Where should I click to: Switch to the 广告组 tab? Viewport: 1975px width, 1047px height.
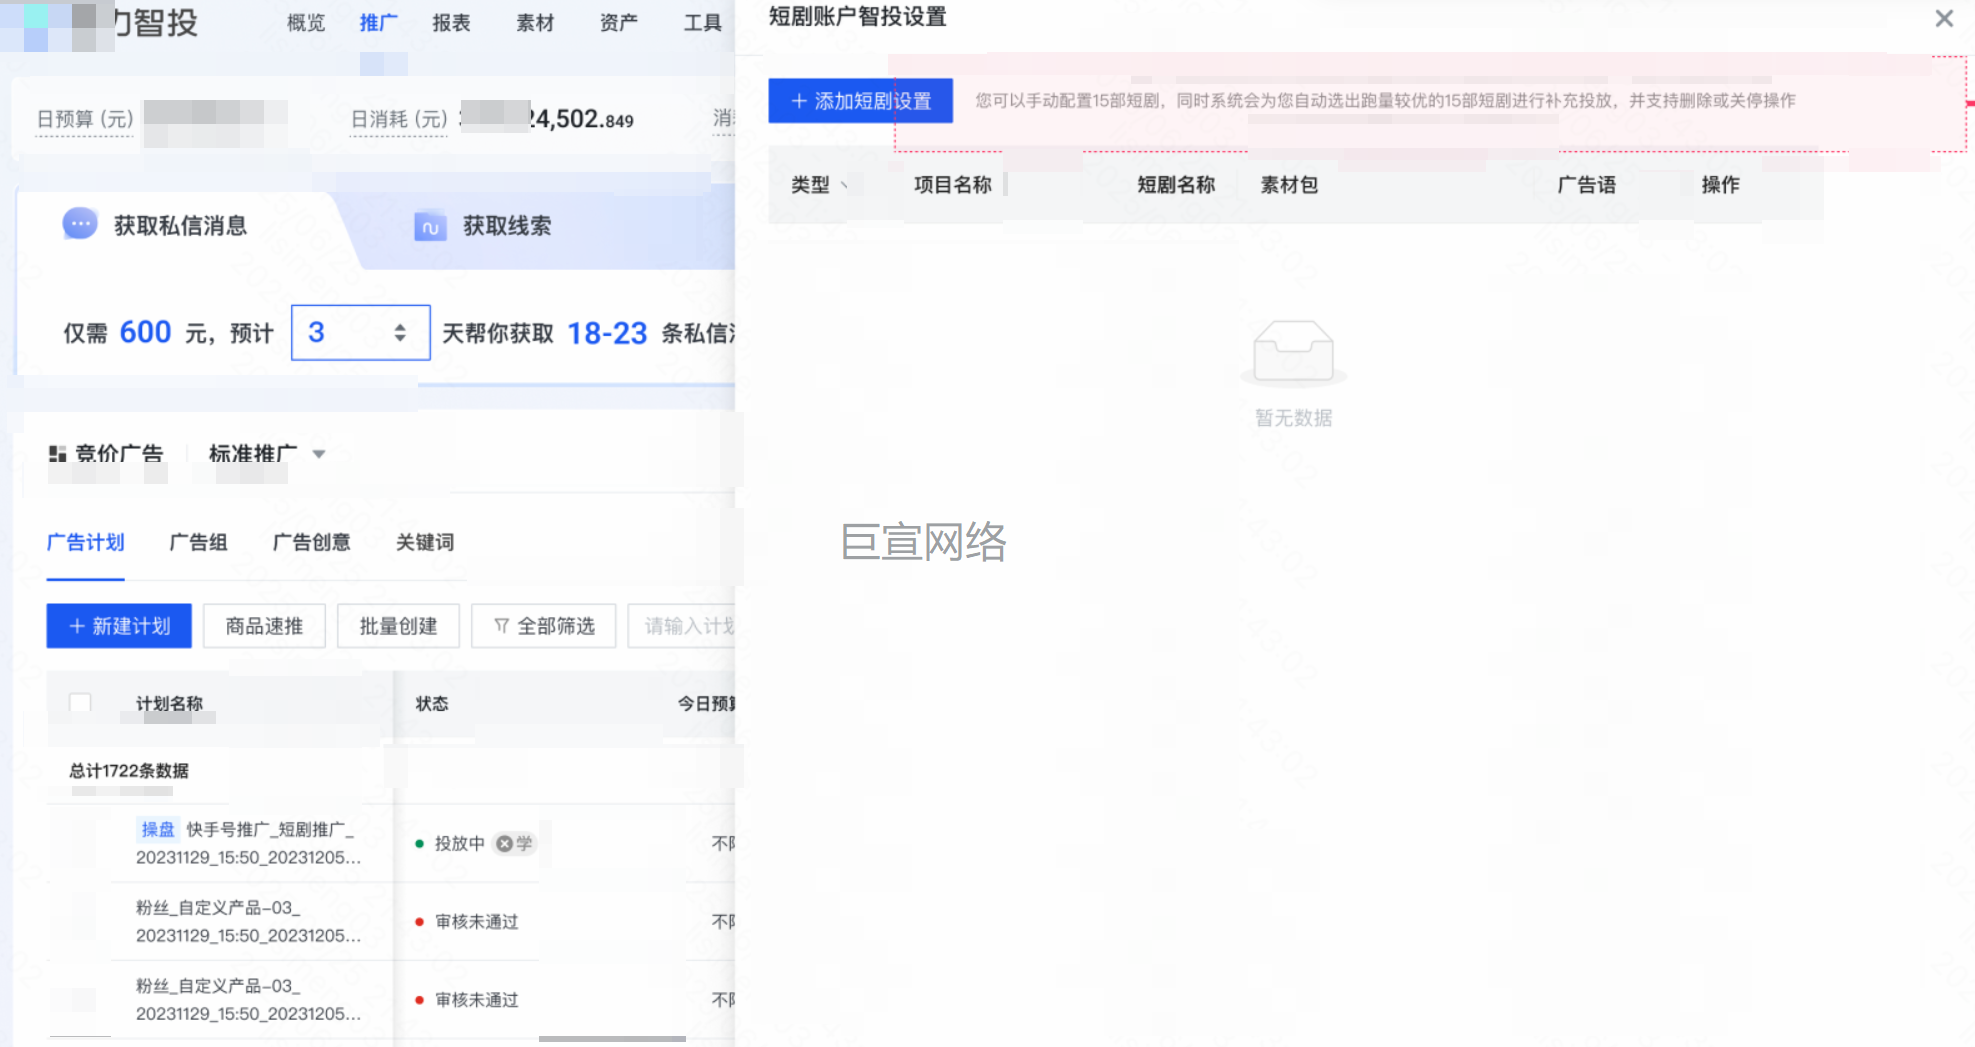[198, 542]
